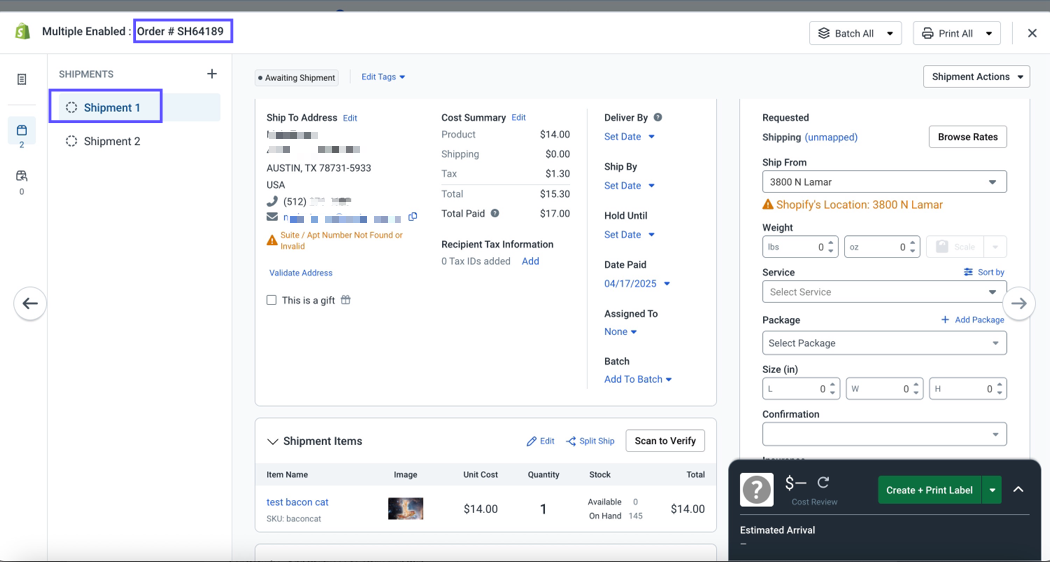Click the Width size input field
Screen dimensions: 1050x562
point(885,389)
